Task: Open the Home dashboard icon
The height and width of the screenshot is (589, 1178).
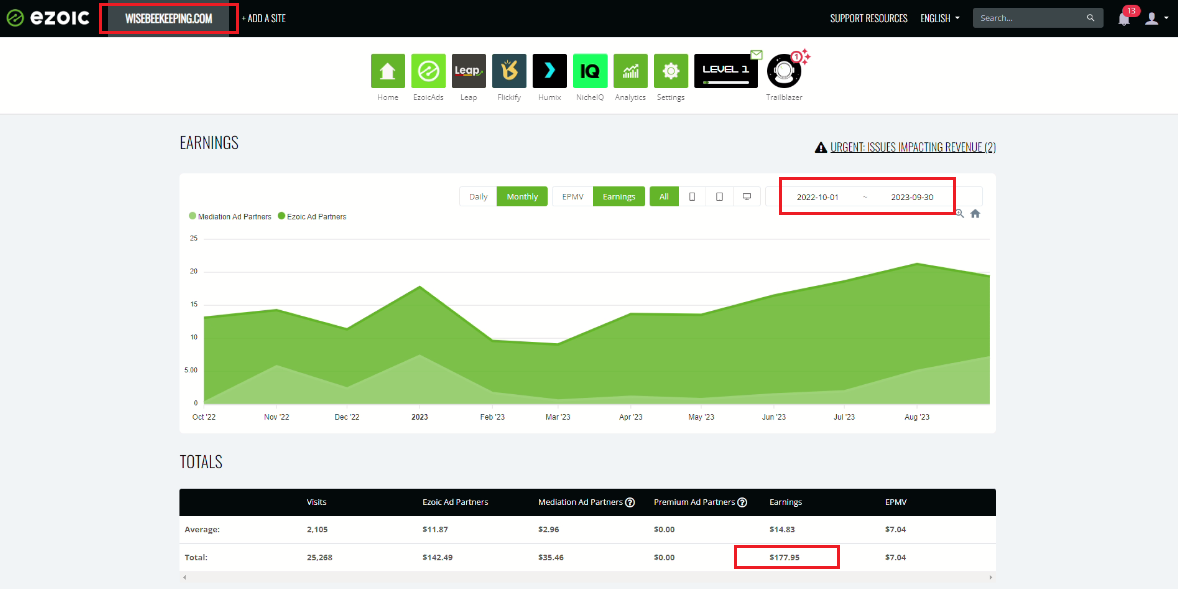Action: tap(388, 71)
